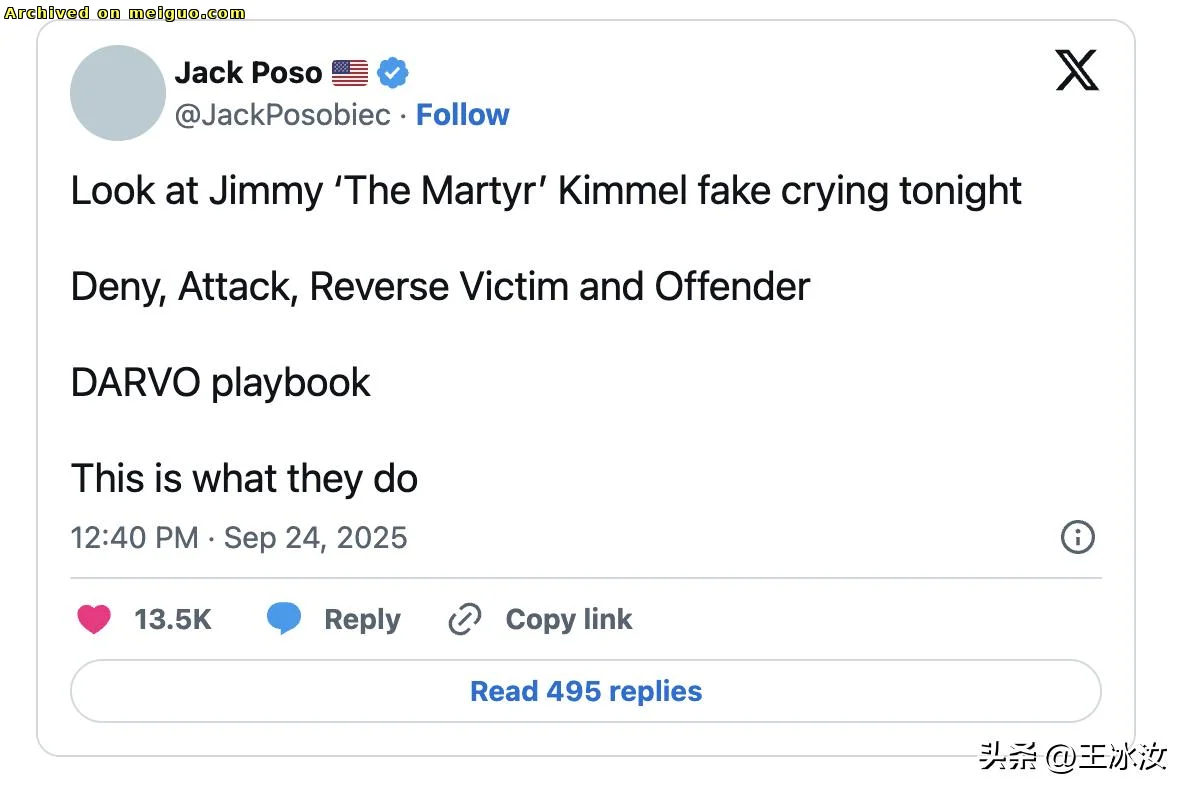Click the chain link icon
This screenshot has width=1190, height=794.
[x=464, y=619]
